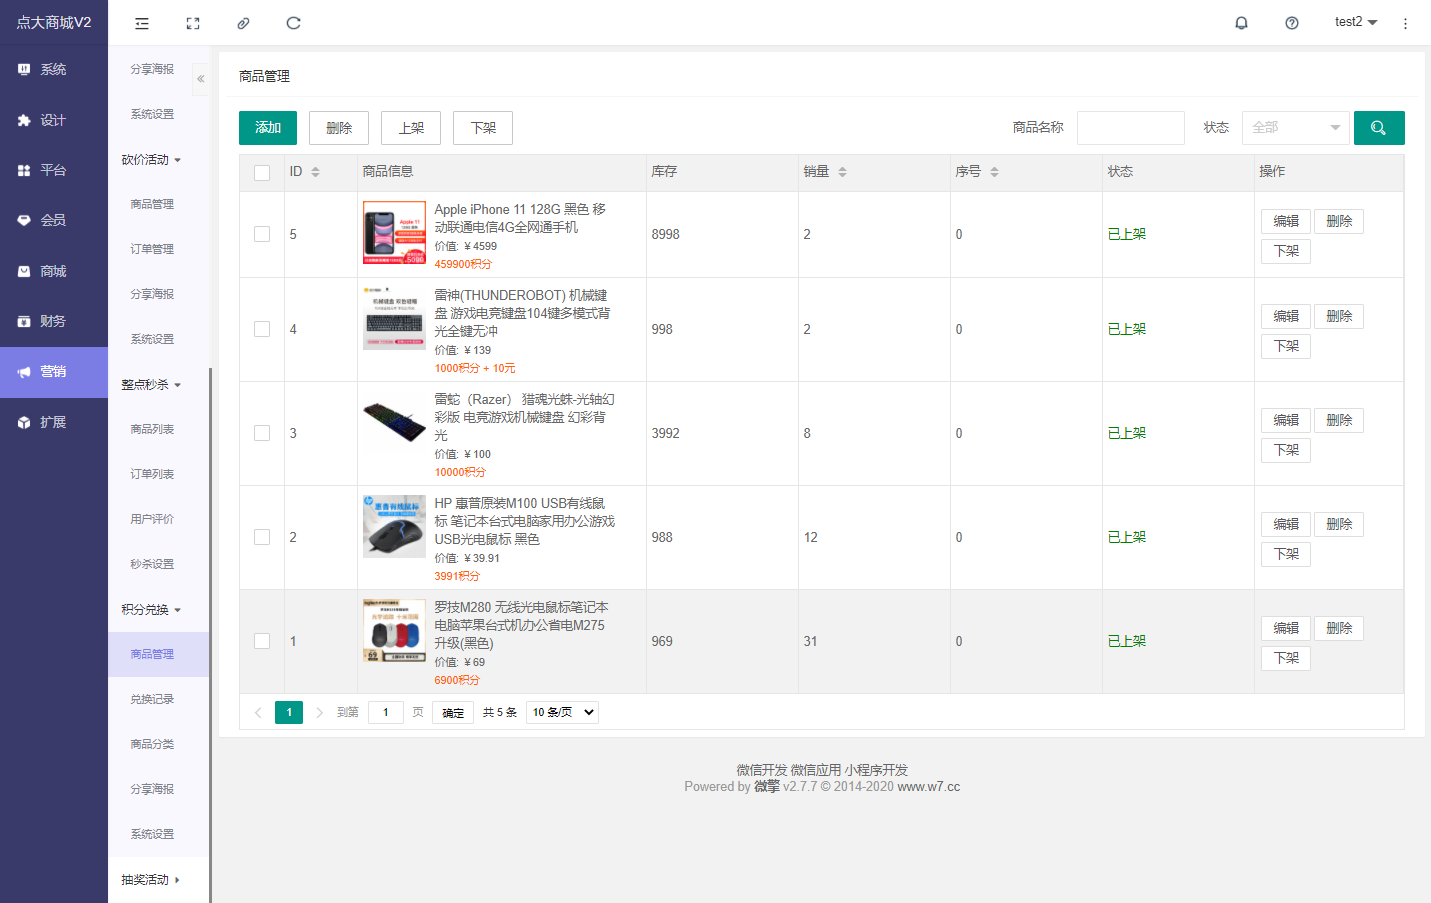Viewport: 1431px width, 903px height.
Task: Open 用户评价 in the submenu
Action: pyautogui.click(x=152, y=519)
